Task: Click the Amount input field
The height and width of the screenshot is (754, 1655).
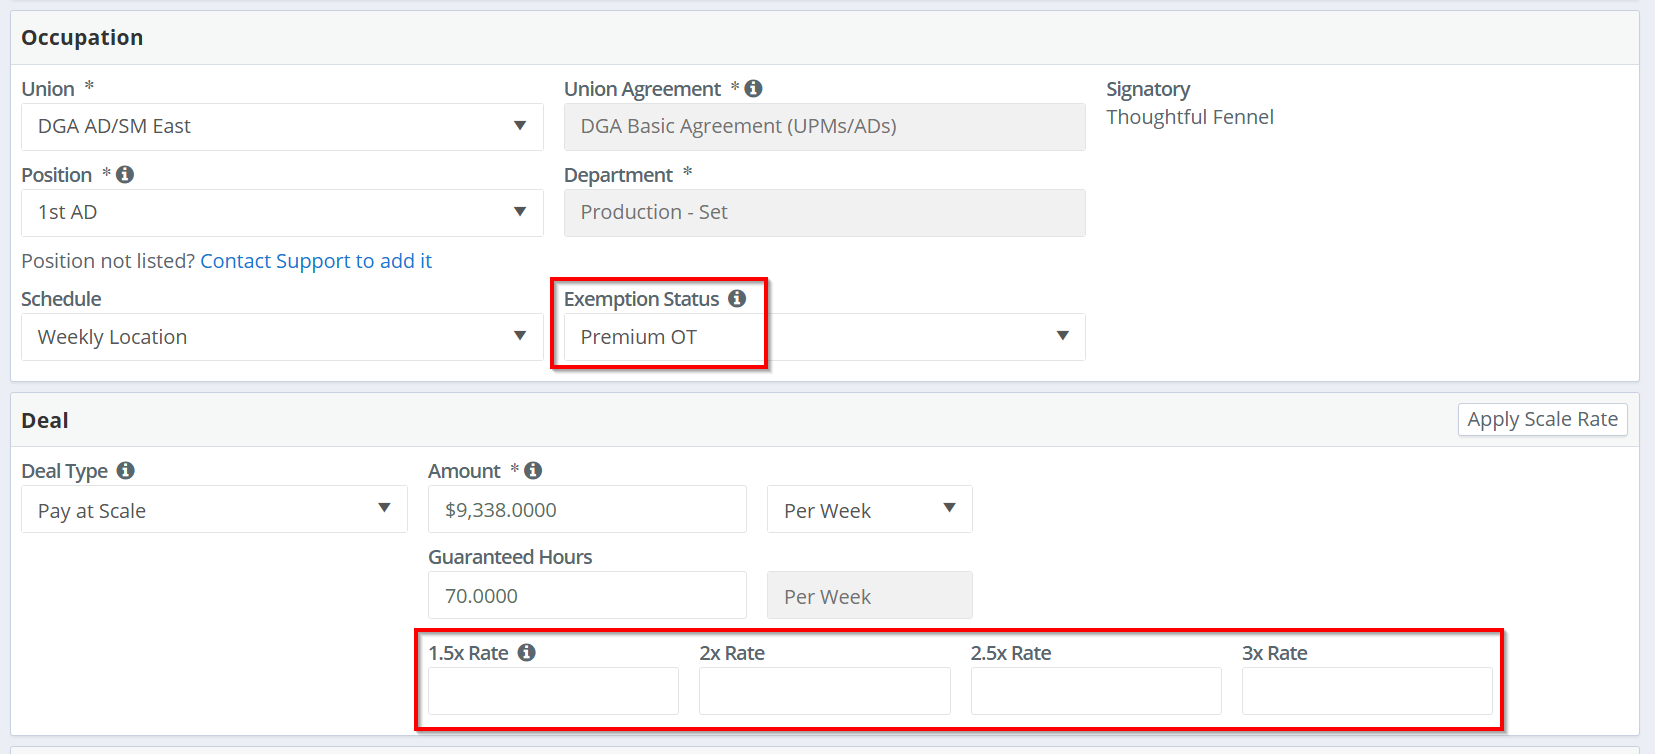Action: [587, 510]
